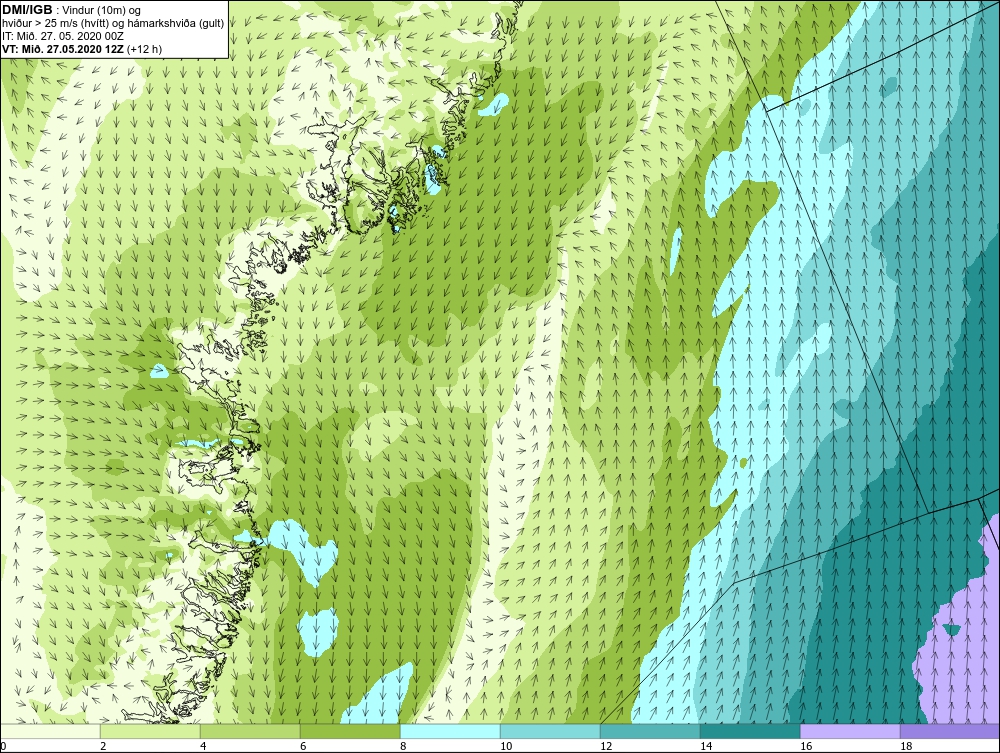This screenshot has height=753, width=1000.
Task: Click the legend label '18'
Action: point(906,746)
